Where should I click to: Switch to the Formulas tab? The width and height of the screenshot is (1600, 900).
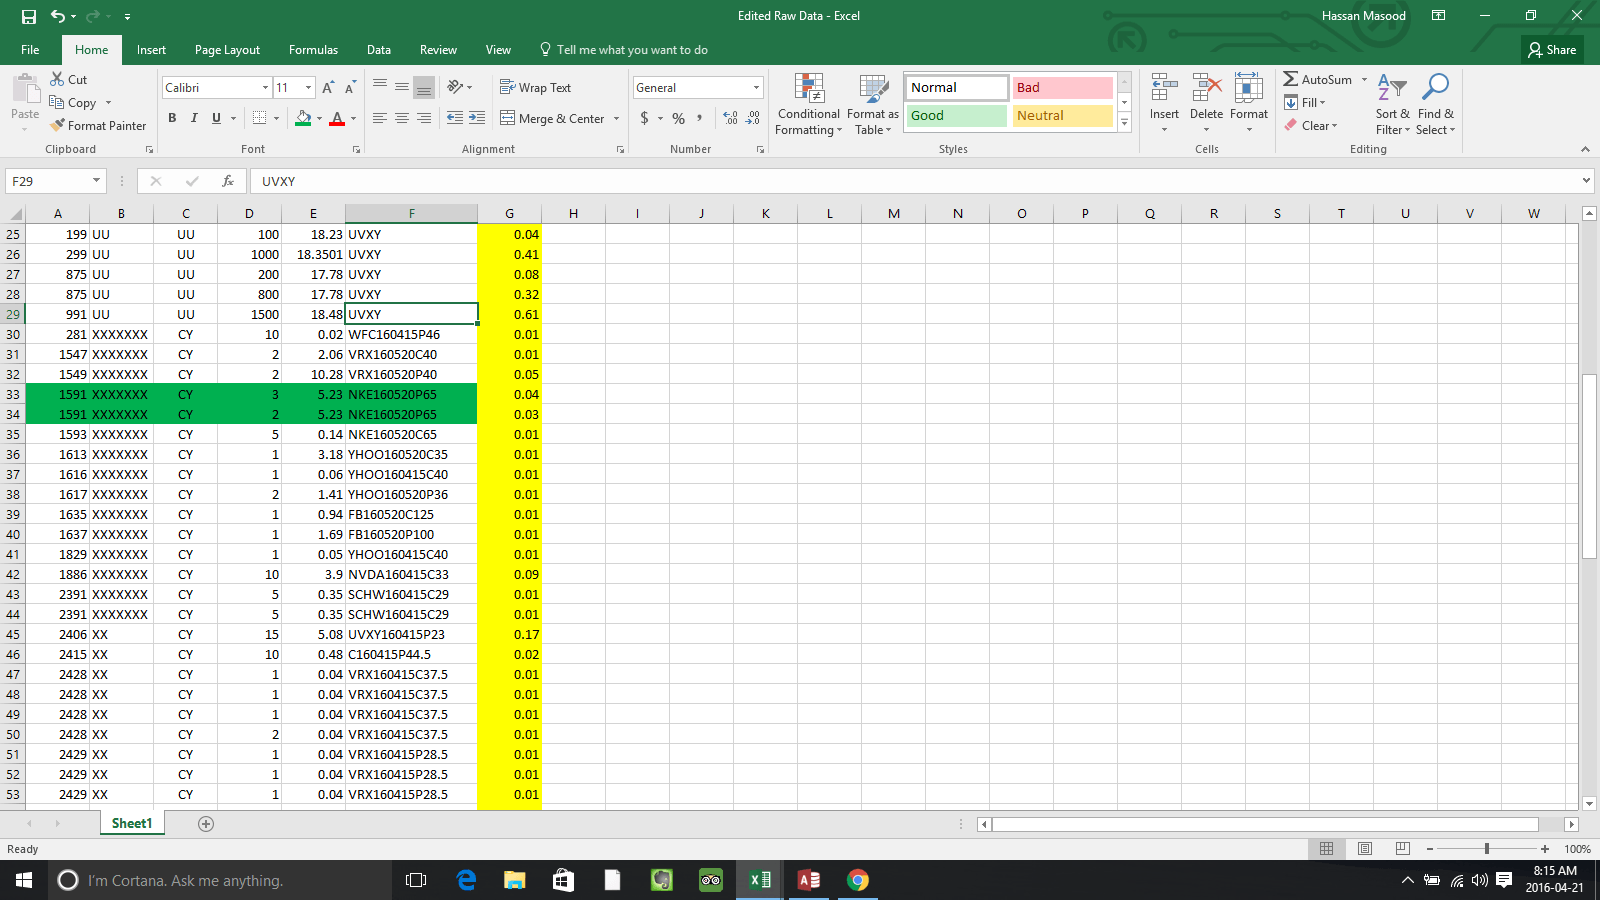[313, 50]
